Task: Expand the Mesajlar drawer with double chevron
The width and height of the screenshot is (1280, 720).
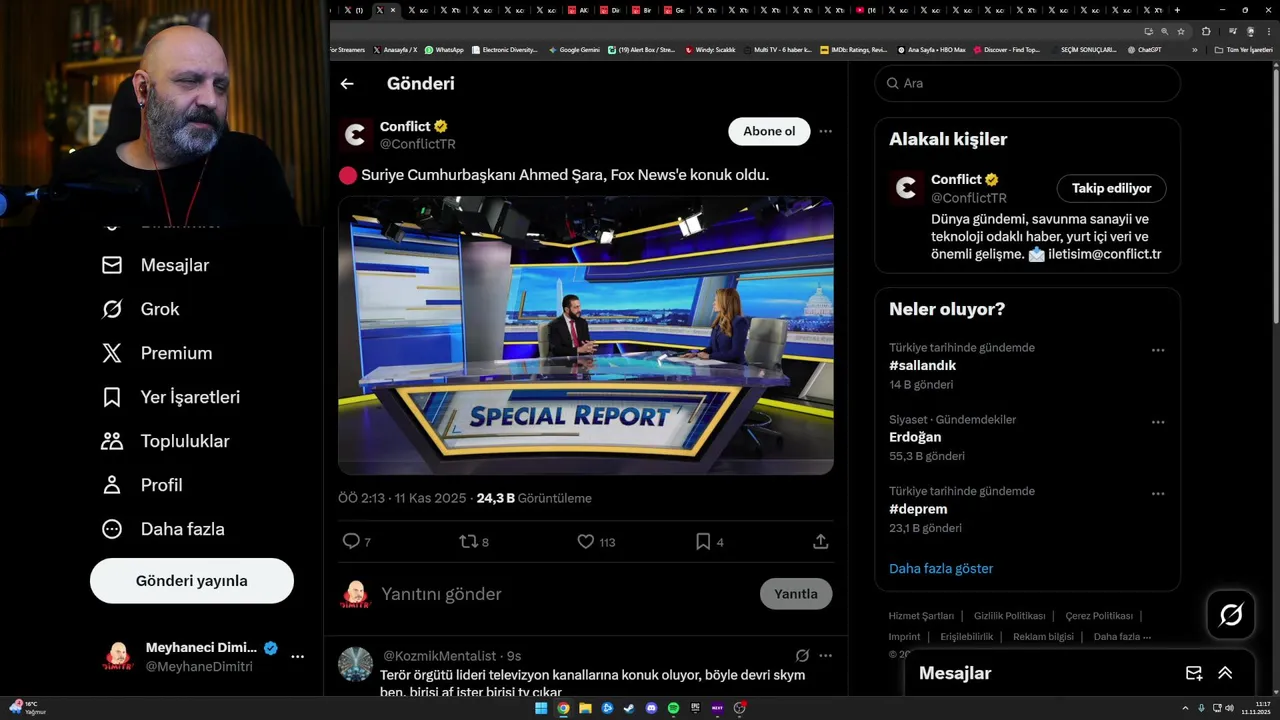Action: click(1225, 673)
